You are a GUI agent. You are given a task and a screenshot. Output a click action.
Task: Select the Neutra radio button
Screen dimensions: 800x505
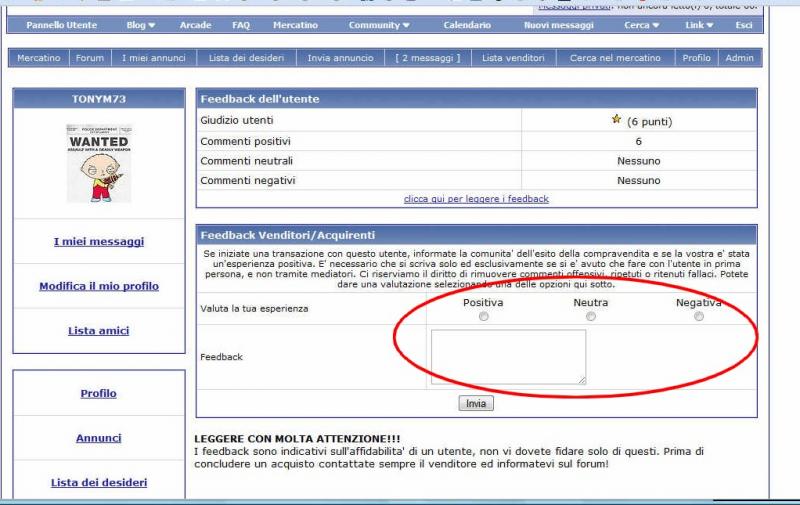pos(591,317)
